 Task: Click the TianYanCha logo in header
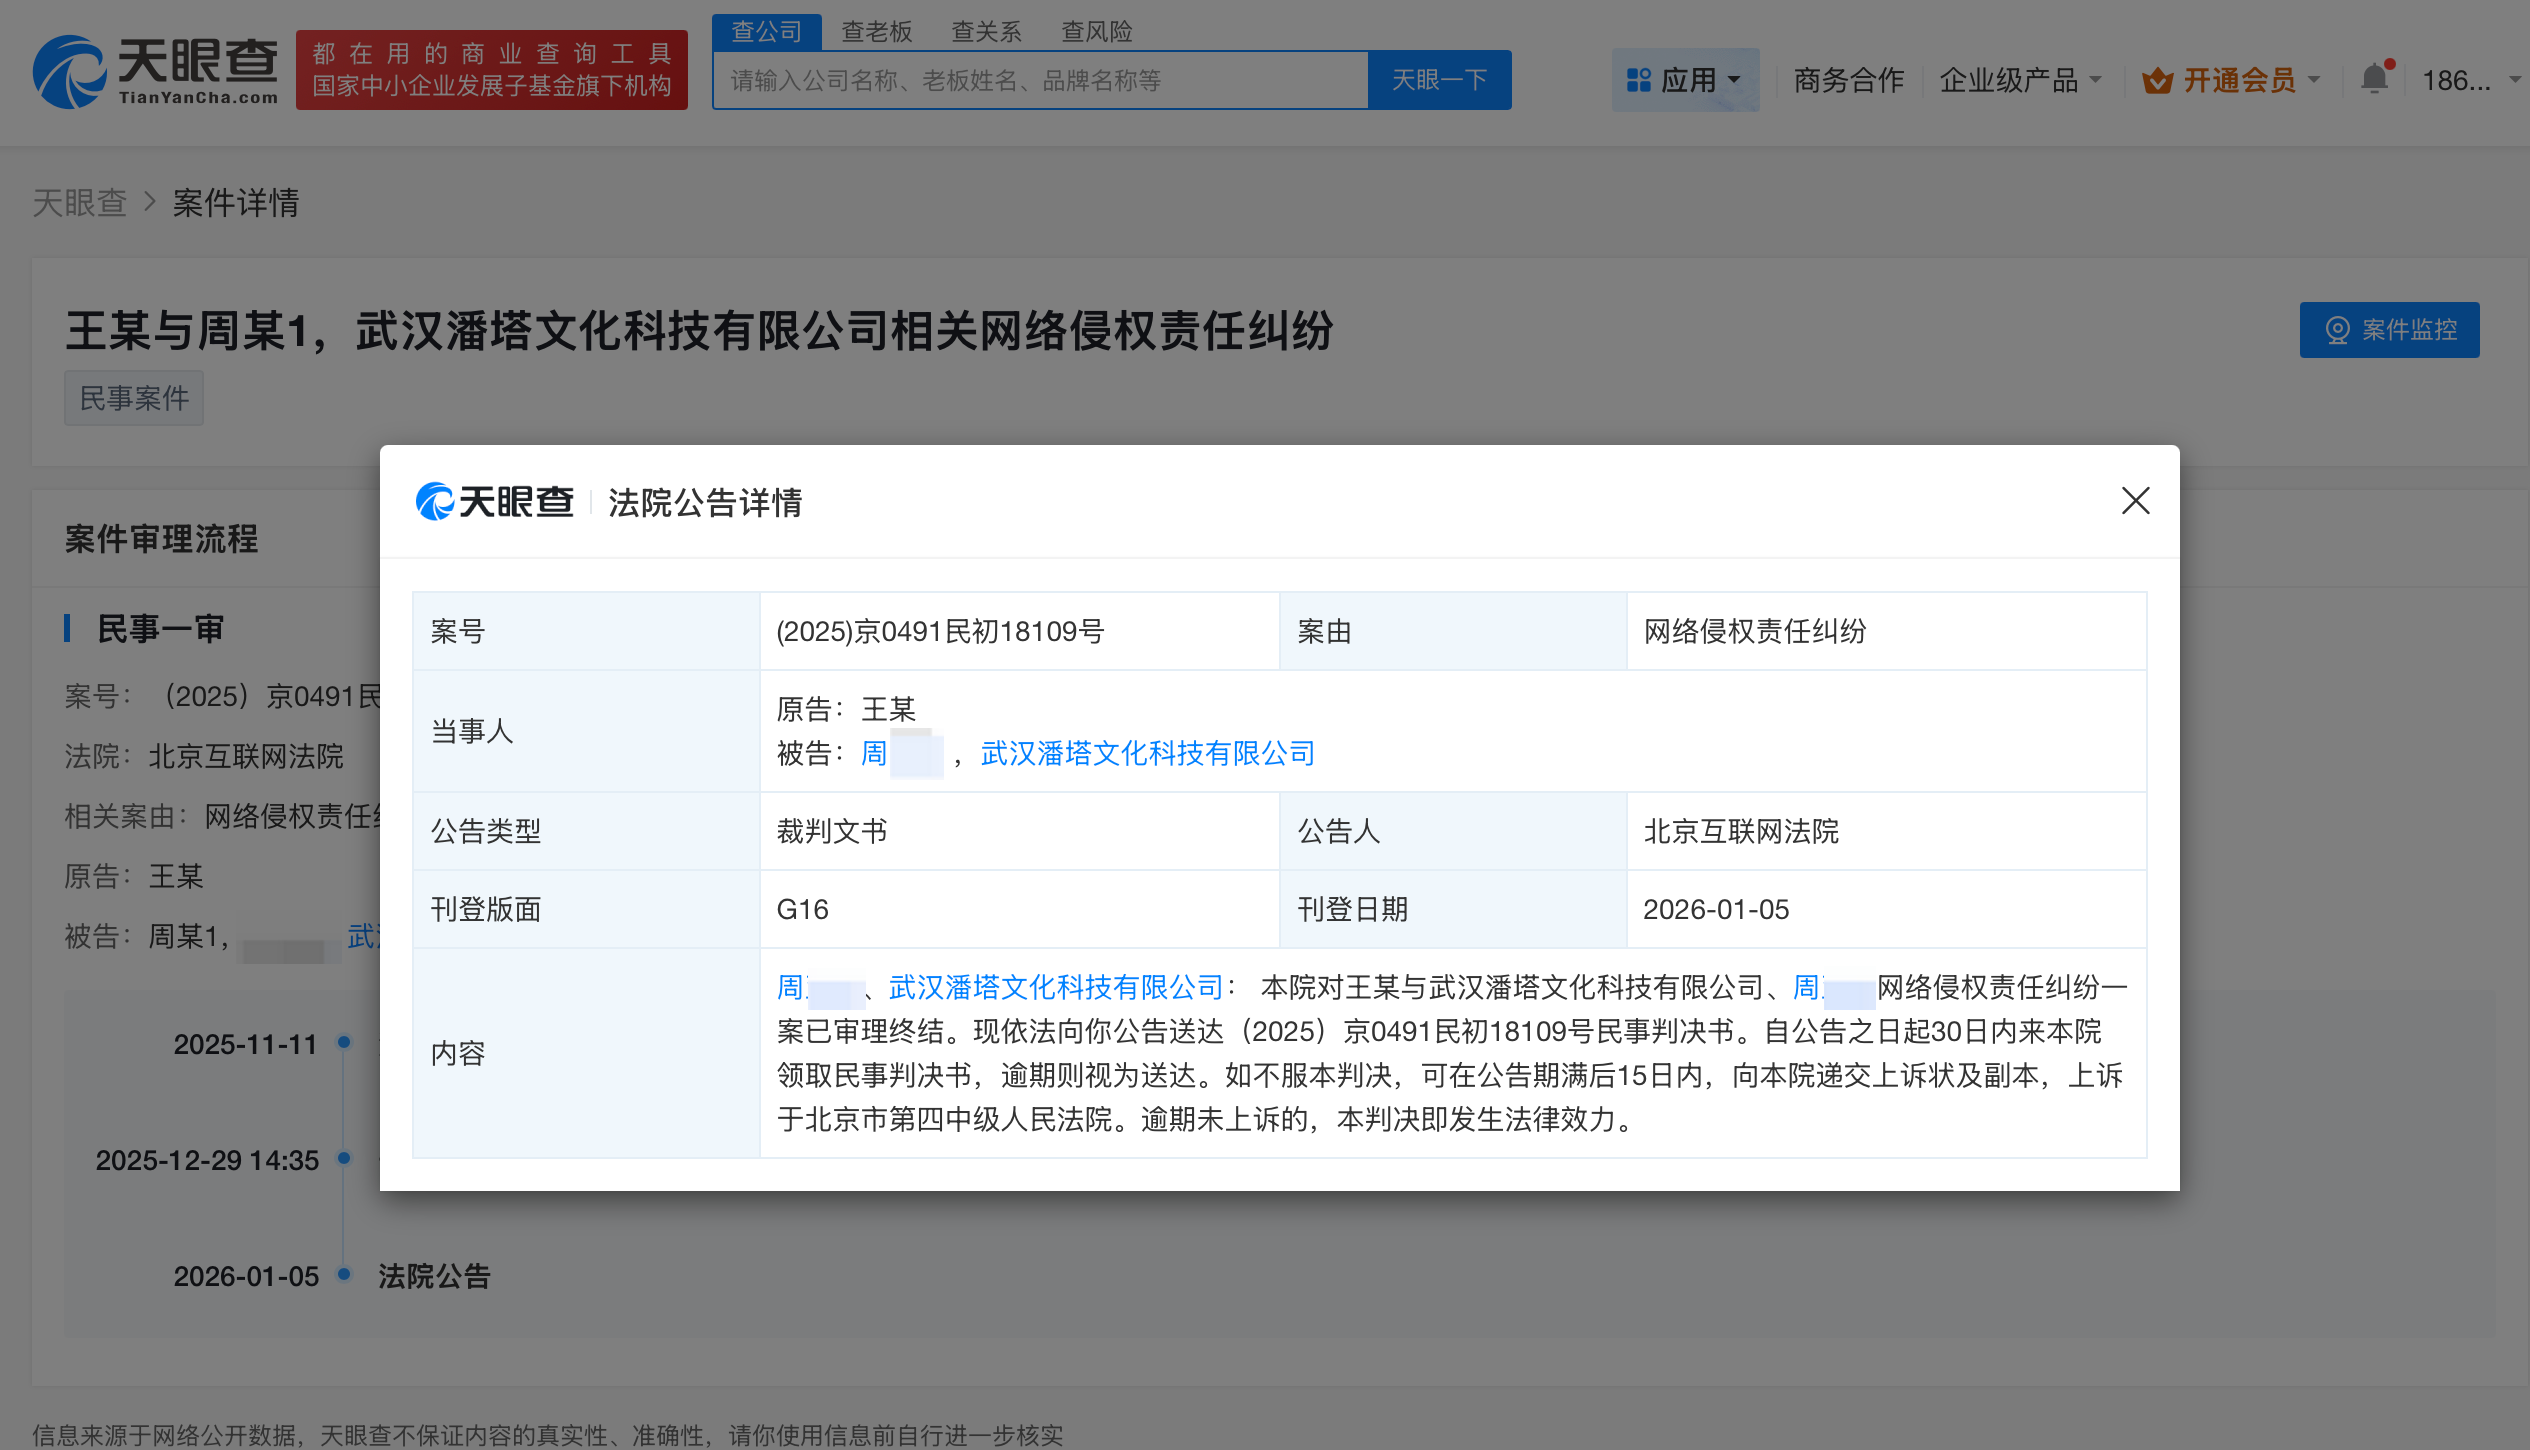coord(156,70)
